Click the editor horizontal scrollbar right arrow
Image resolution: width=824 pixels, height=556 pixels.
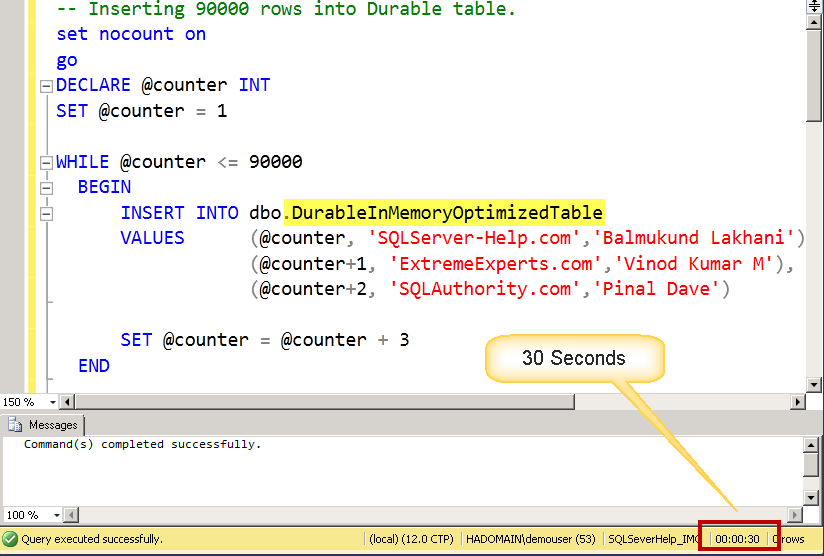point(797,402)
